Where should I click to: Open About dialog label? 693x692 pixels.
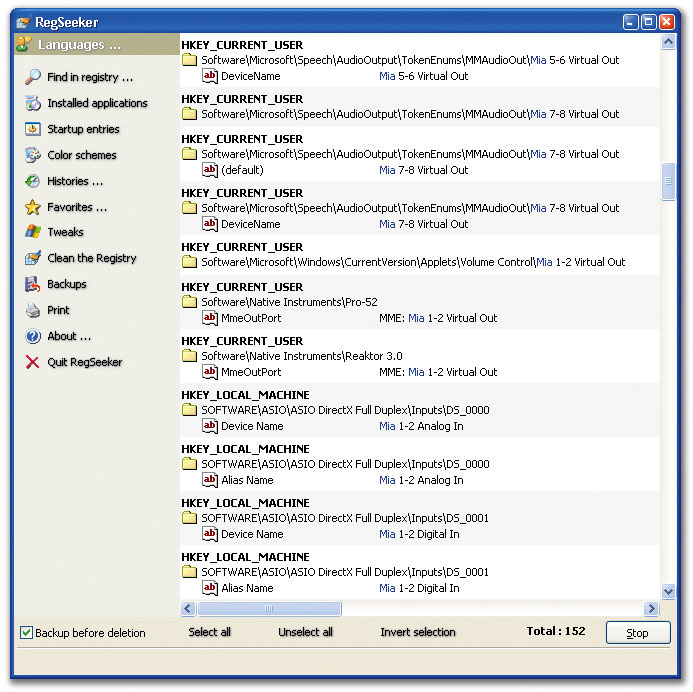[x=69, y=336]
